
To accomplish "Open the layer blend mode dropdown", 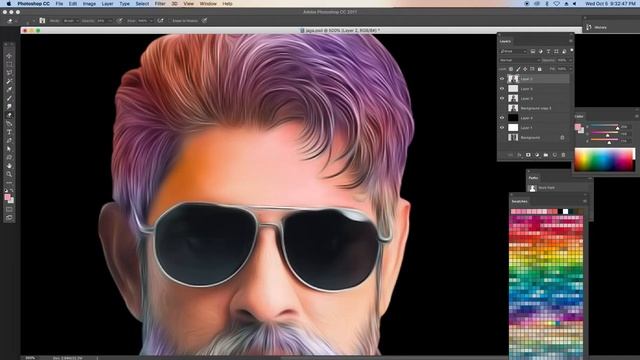I will [519, 60].
